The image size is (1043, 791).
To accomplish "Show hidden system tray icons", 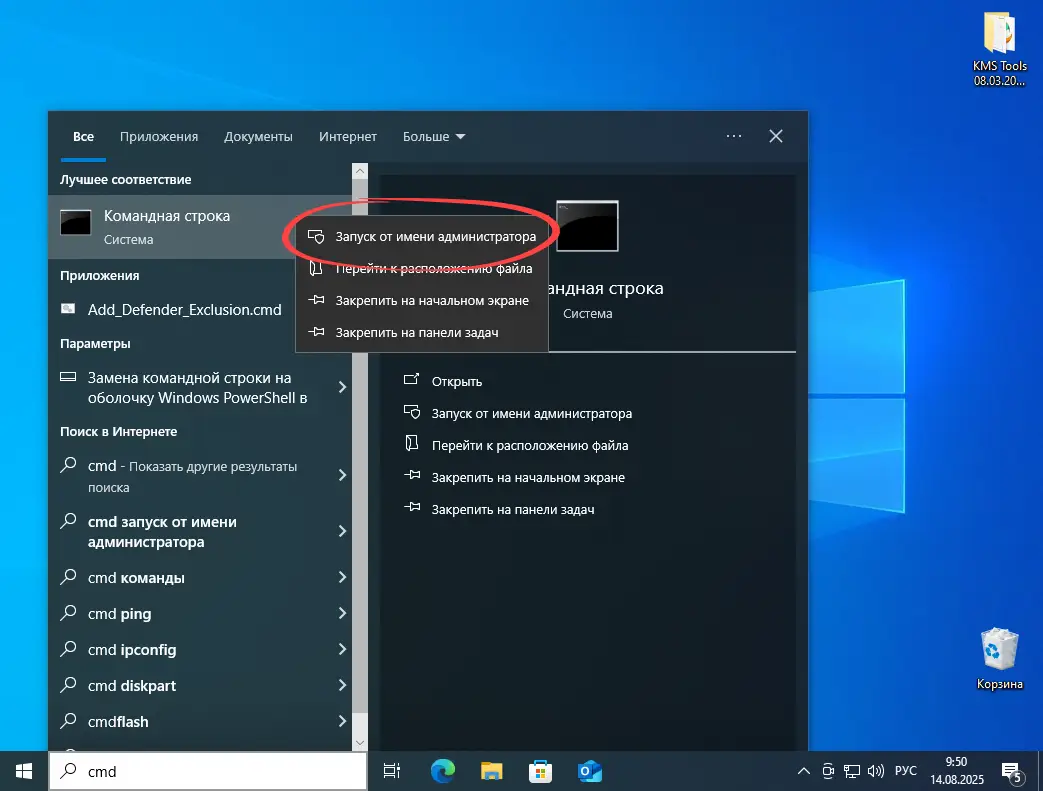I will (803, 771).
